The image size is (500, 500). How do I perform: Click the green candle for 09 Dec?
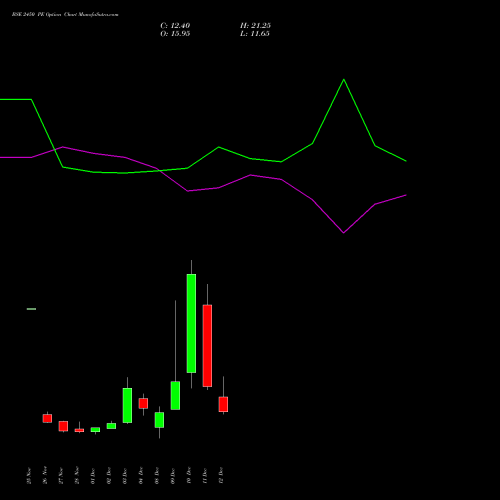tap(175, 396)
